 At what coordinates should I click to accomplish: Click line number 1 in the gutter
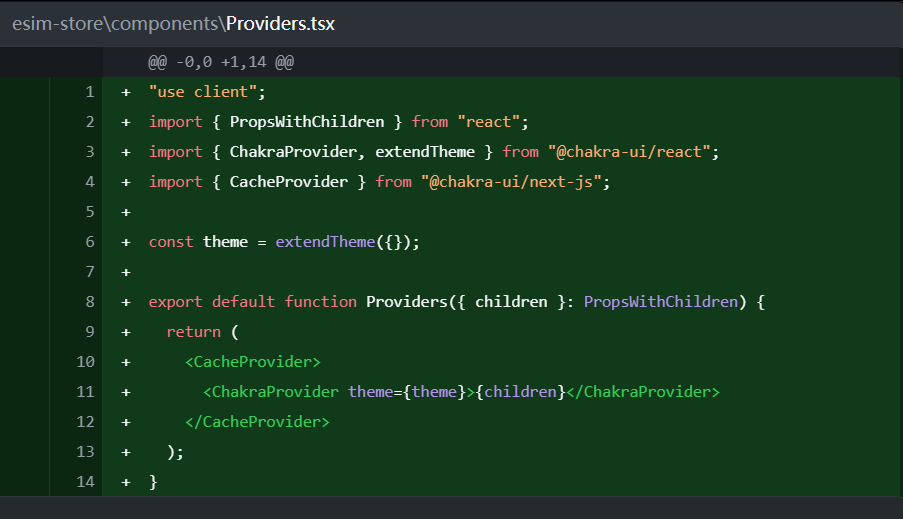click(89, 92)
